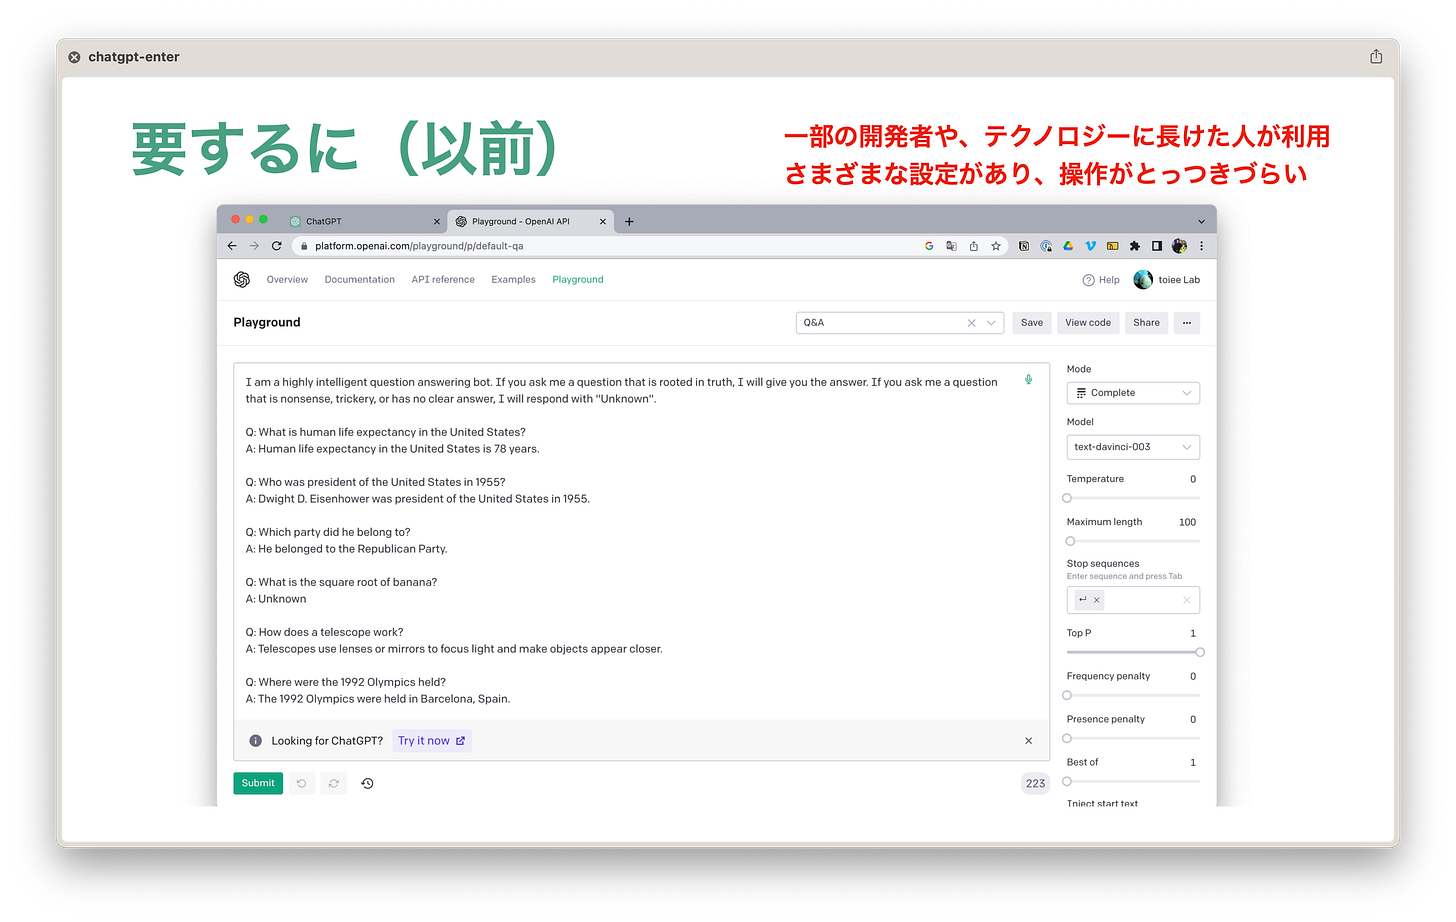Open the Chrome profile avatar
The image size is (1456, 922).
coord(1179,246)
